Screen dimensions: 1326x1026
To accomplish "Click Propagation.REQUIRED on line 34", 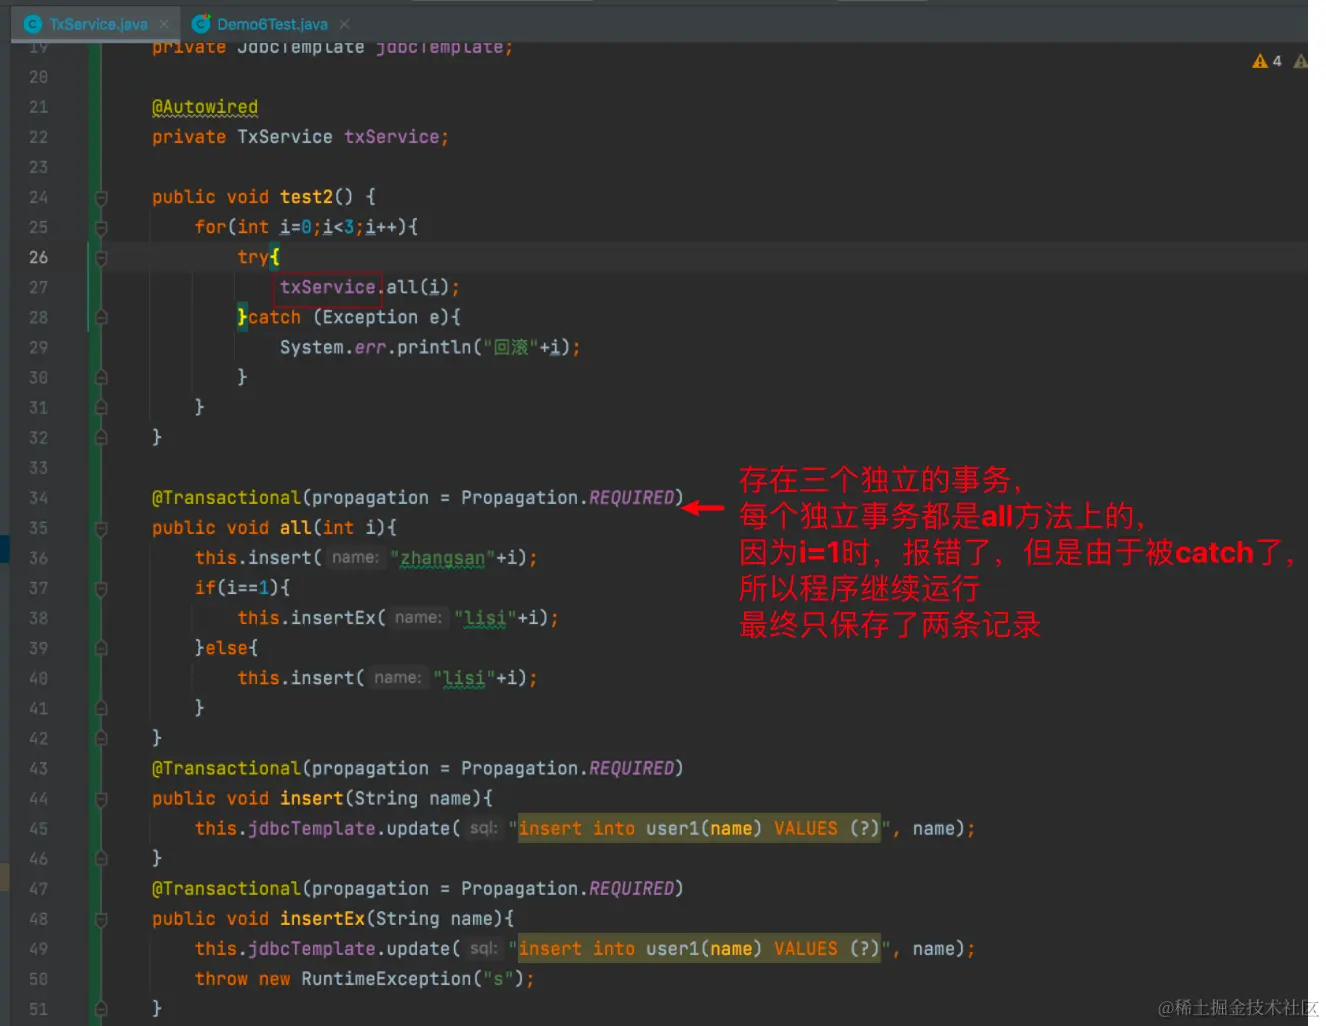I will coord(567,497).
